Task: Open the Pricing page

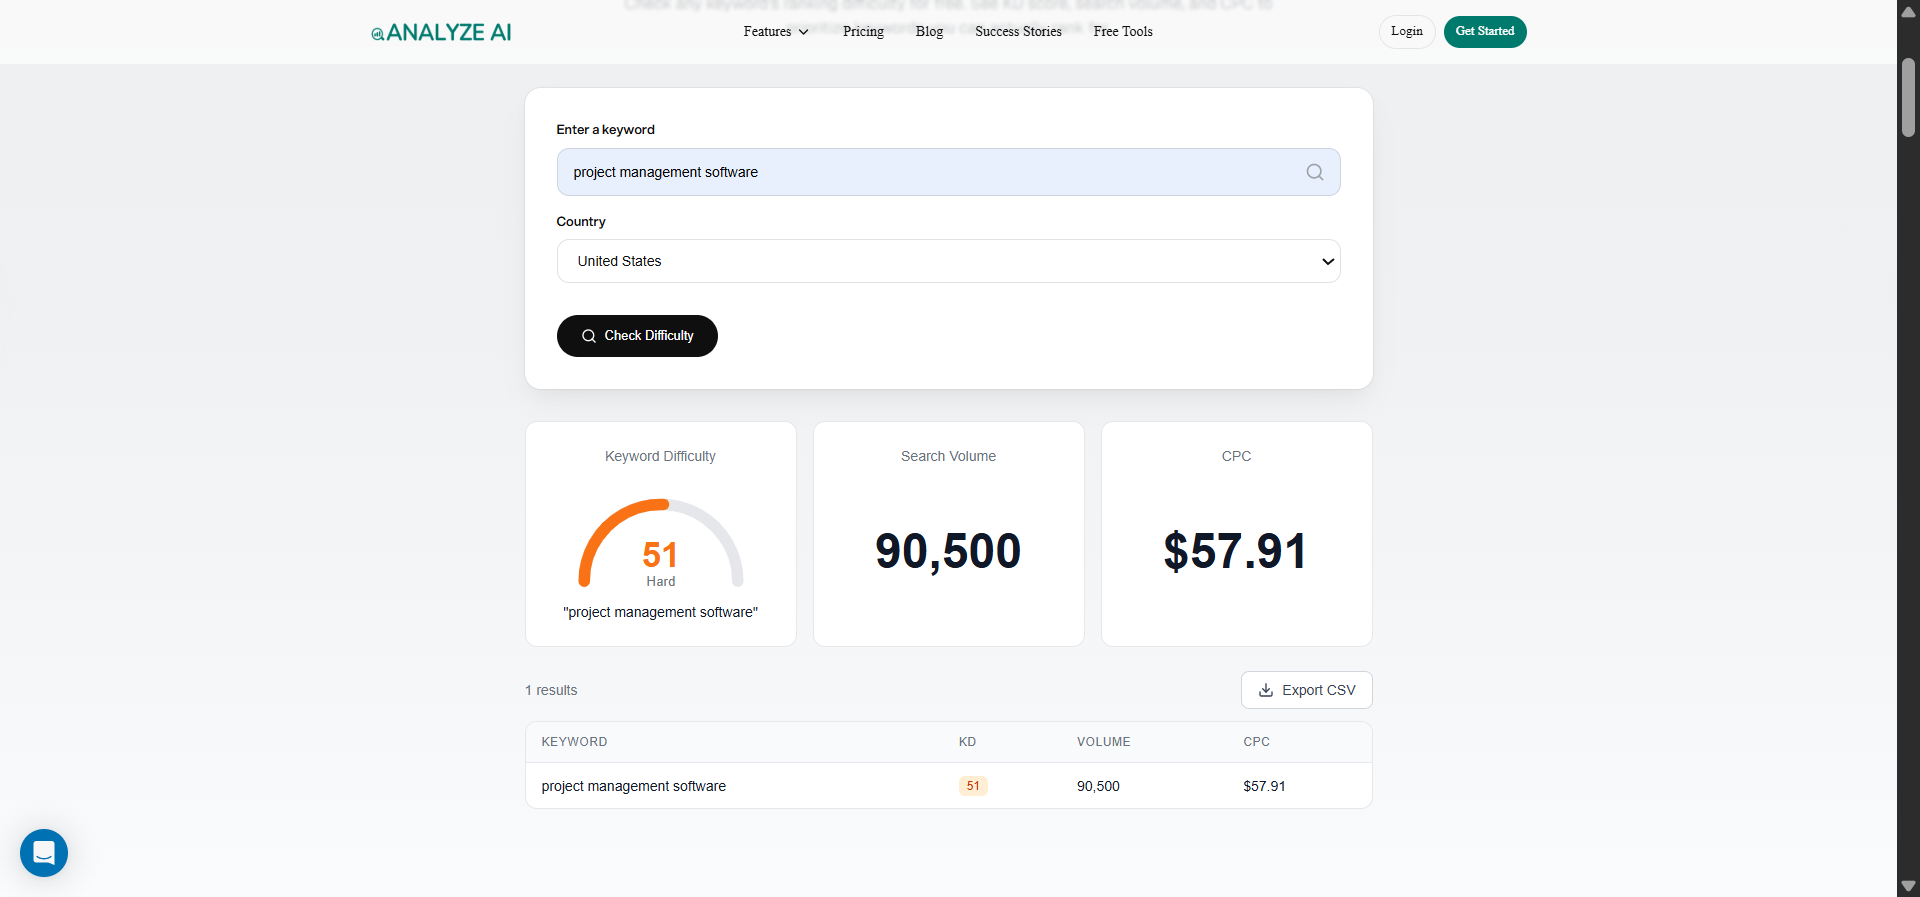Action: (863, 32)
